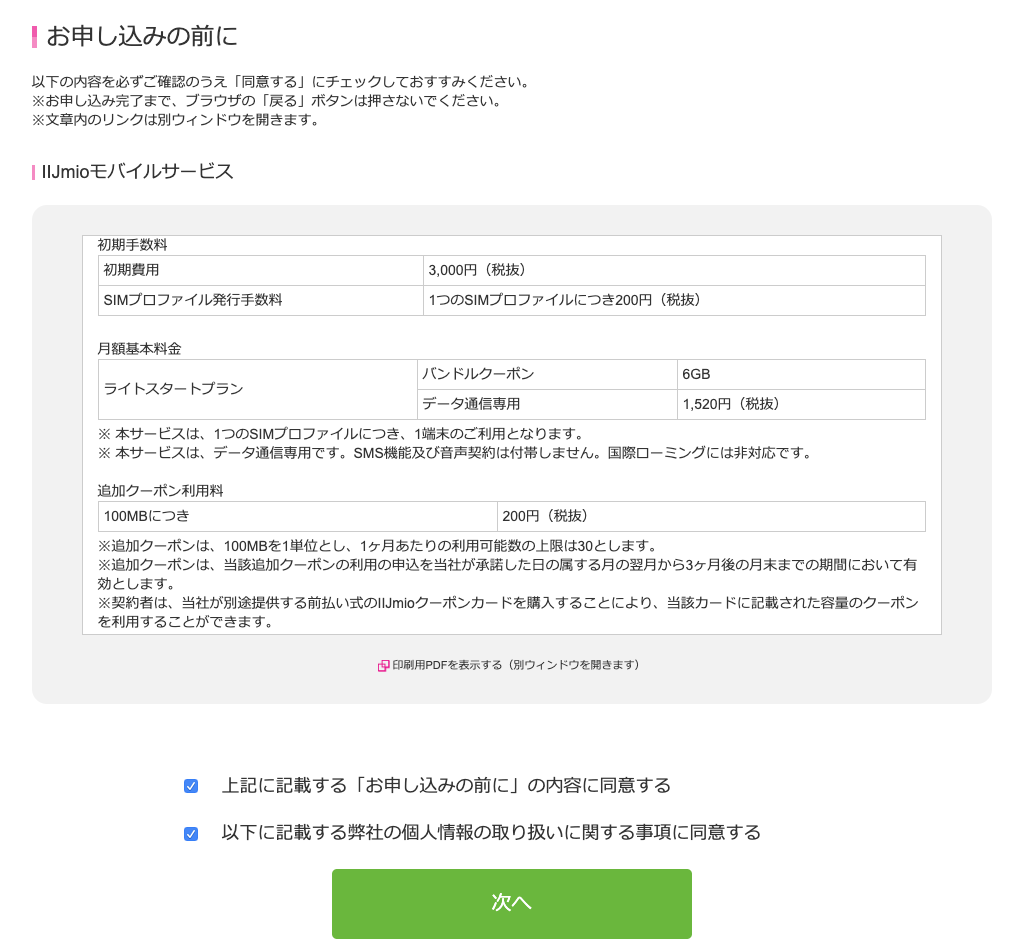Click the 1つのSIMプロファイルにつき200円 cell

pyautogui.click(x=674, y=301)
